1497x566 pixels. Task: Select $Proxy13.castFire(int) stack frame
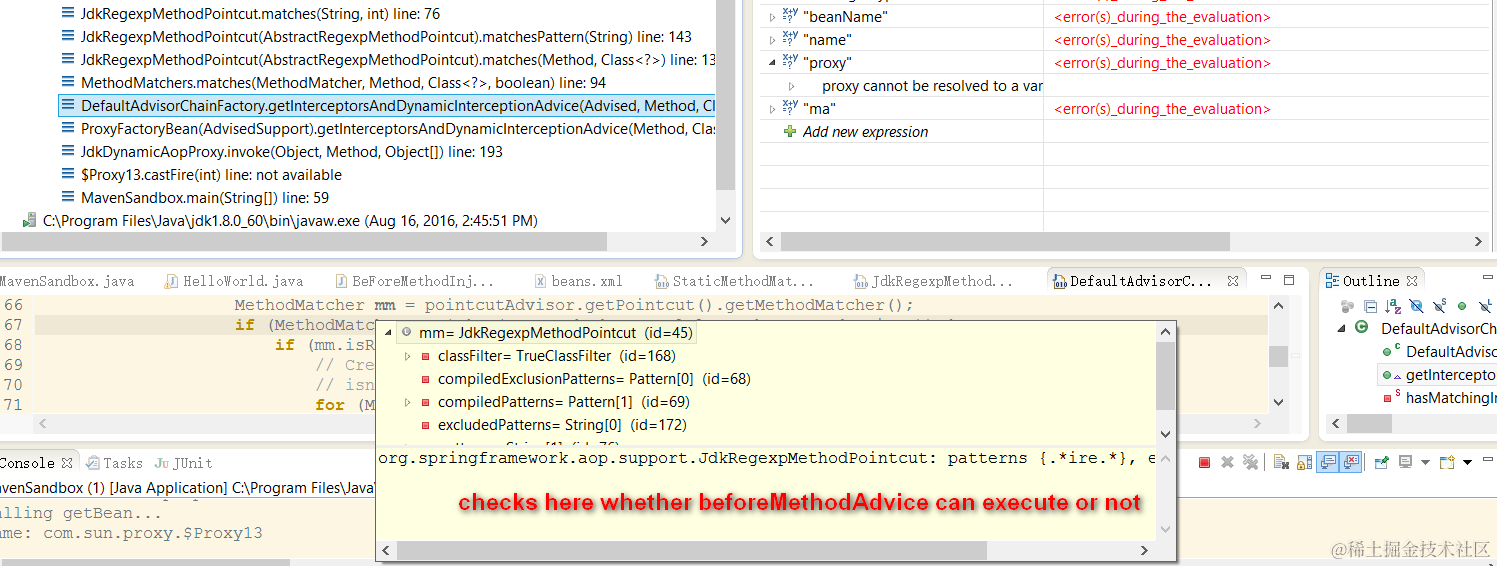click(211, 175)
